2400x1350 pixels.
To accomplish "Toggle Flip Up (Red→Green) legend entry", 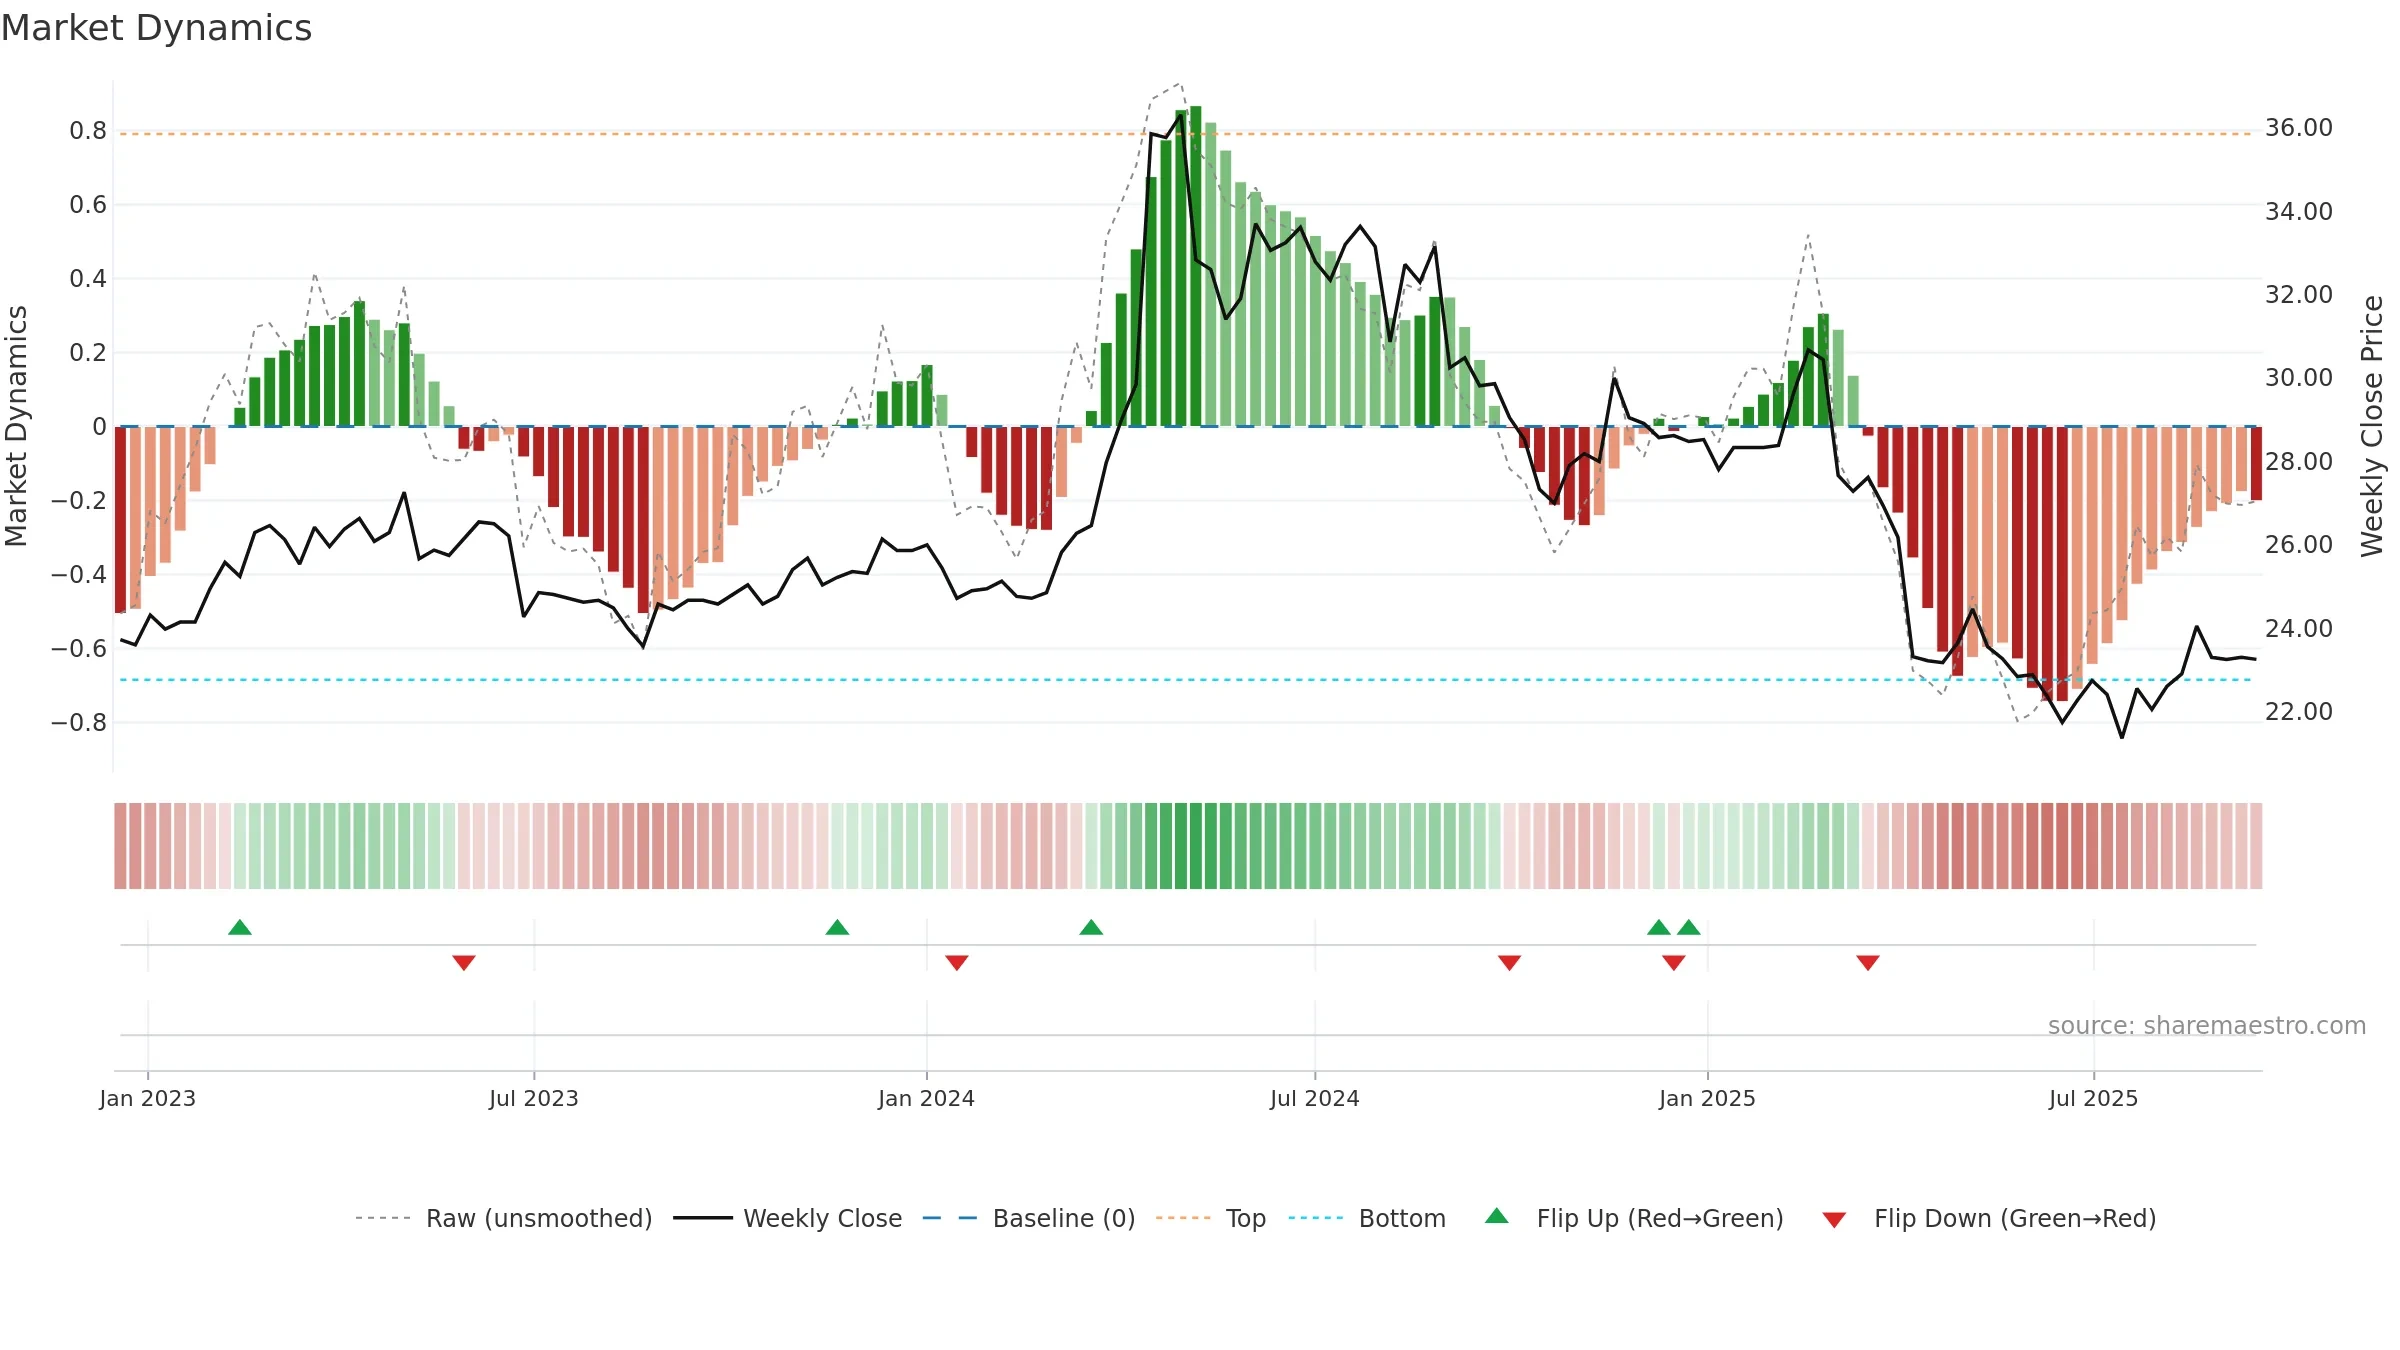I will 1634,1218.
